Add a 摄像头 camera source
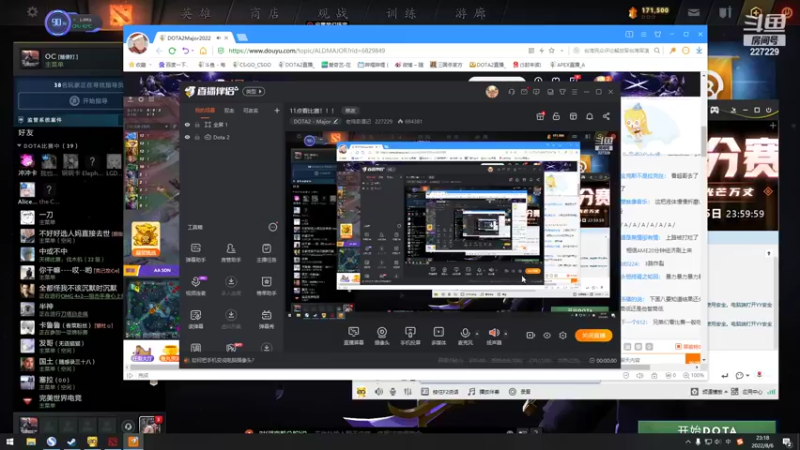 (x=382, y=336)
